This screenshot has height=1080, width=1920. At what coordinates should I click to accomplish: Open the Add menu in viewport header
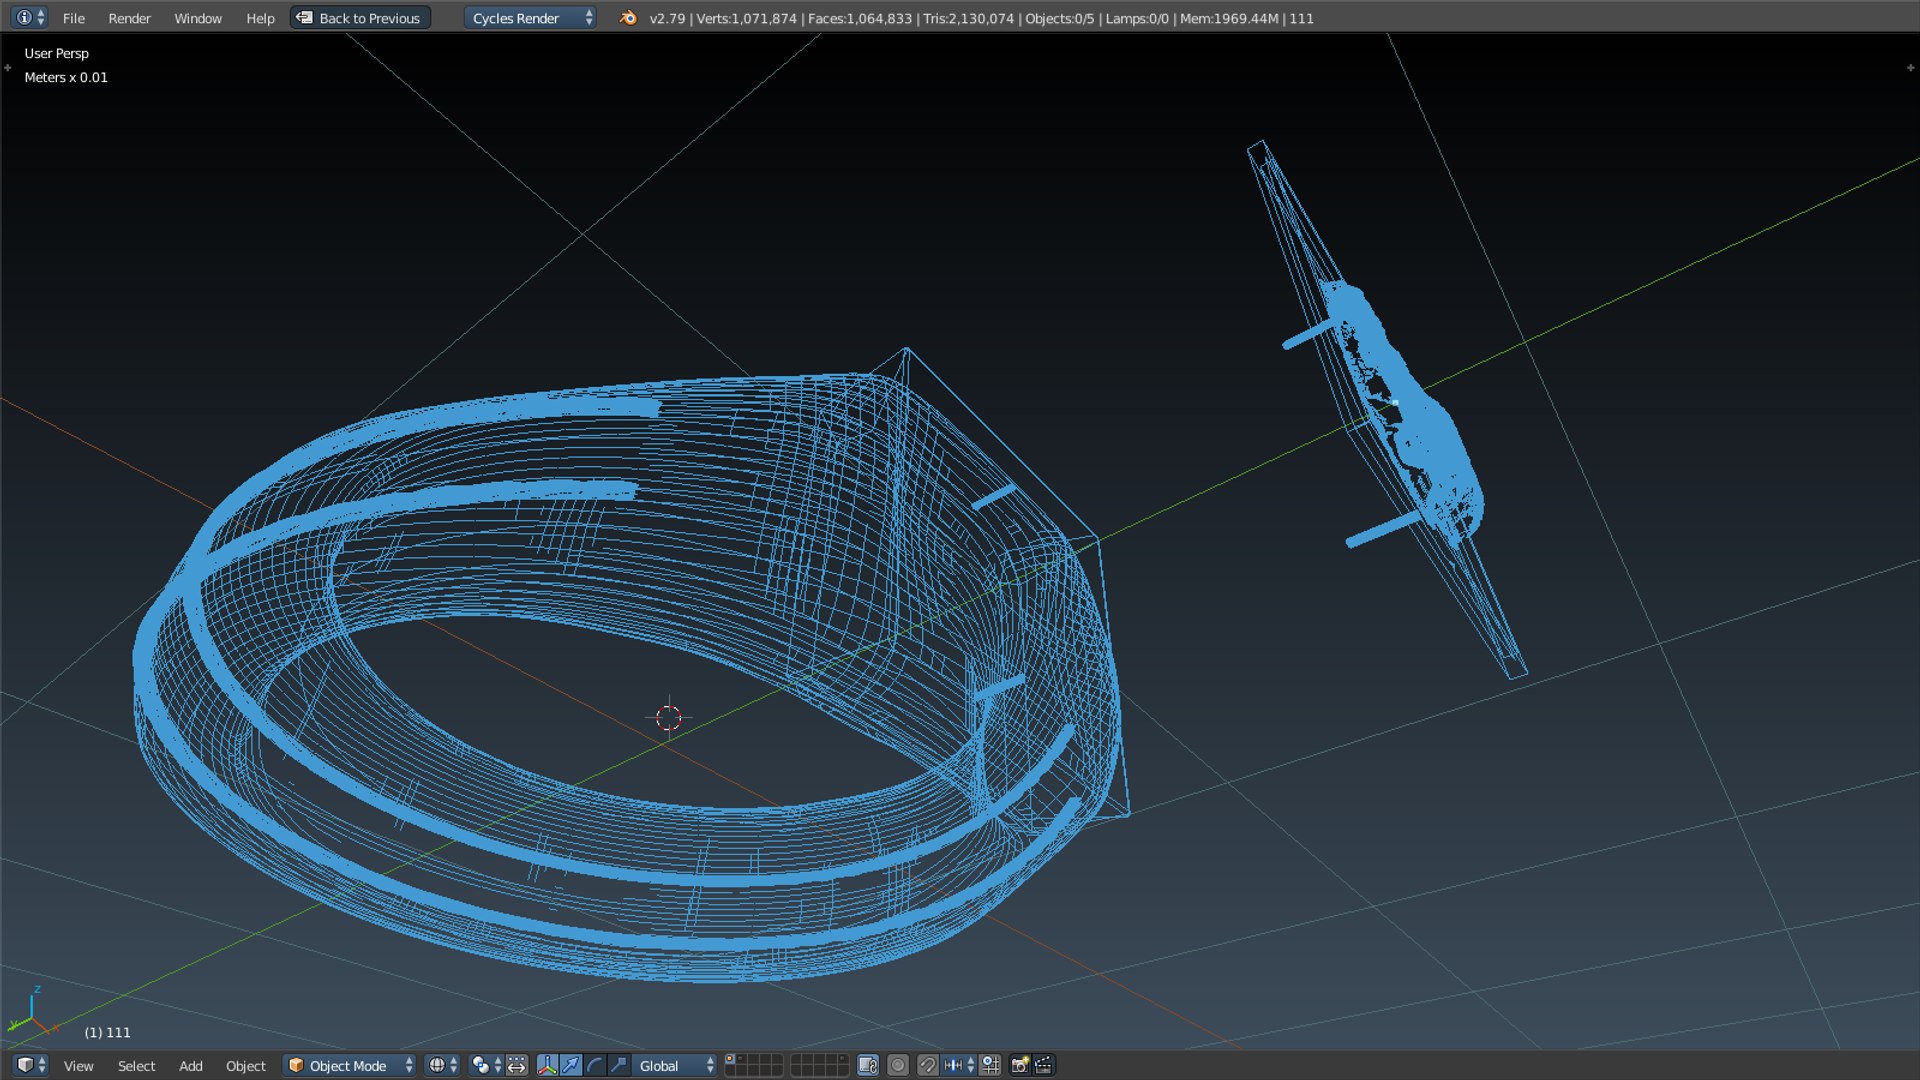coord(190,1066)
